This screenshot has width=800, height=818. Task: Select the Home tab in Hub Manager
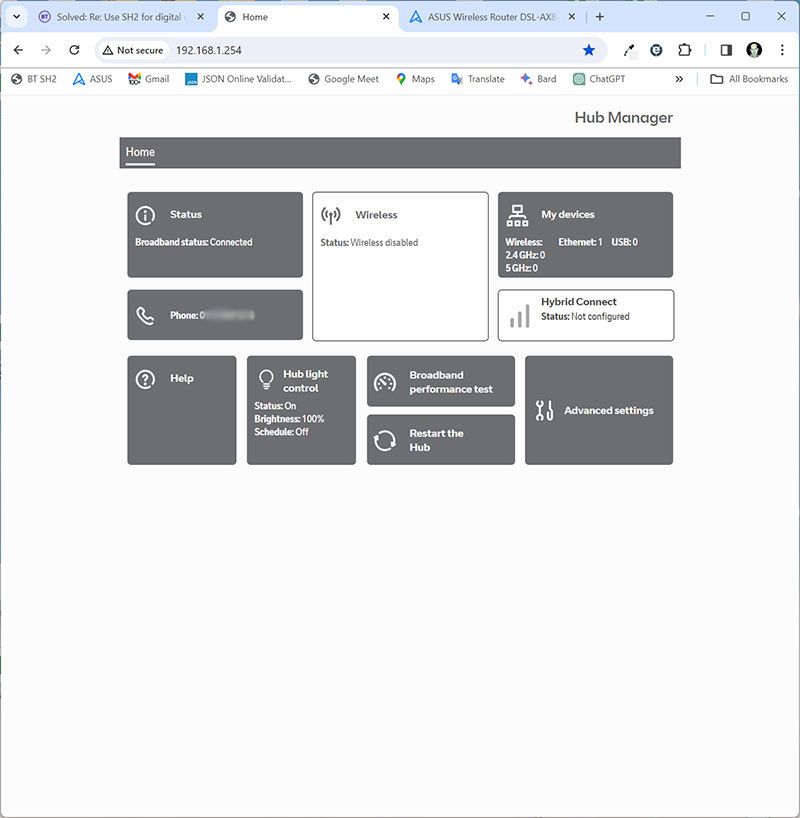140,153
